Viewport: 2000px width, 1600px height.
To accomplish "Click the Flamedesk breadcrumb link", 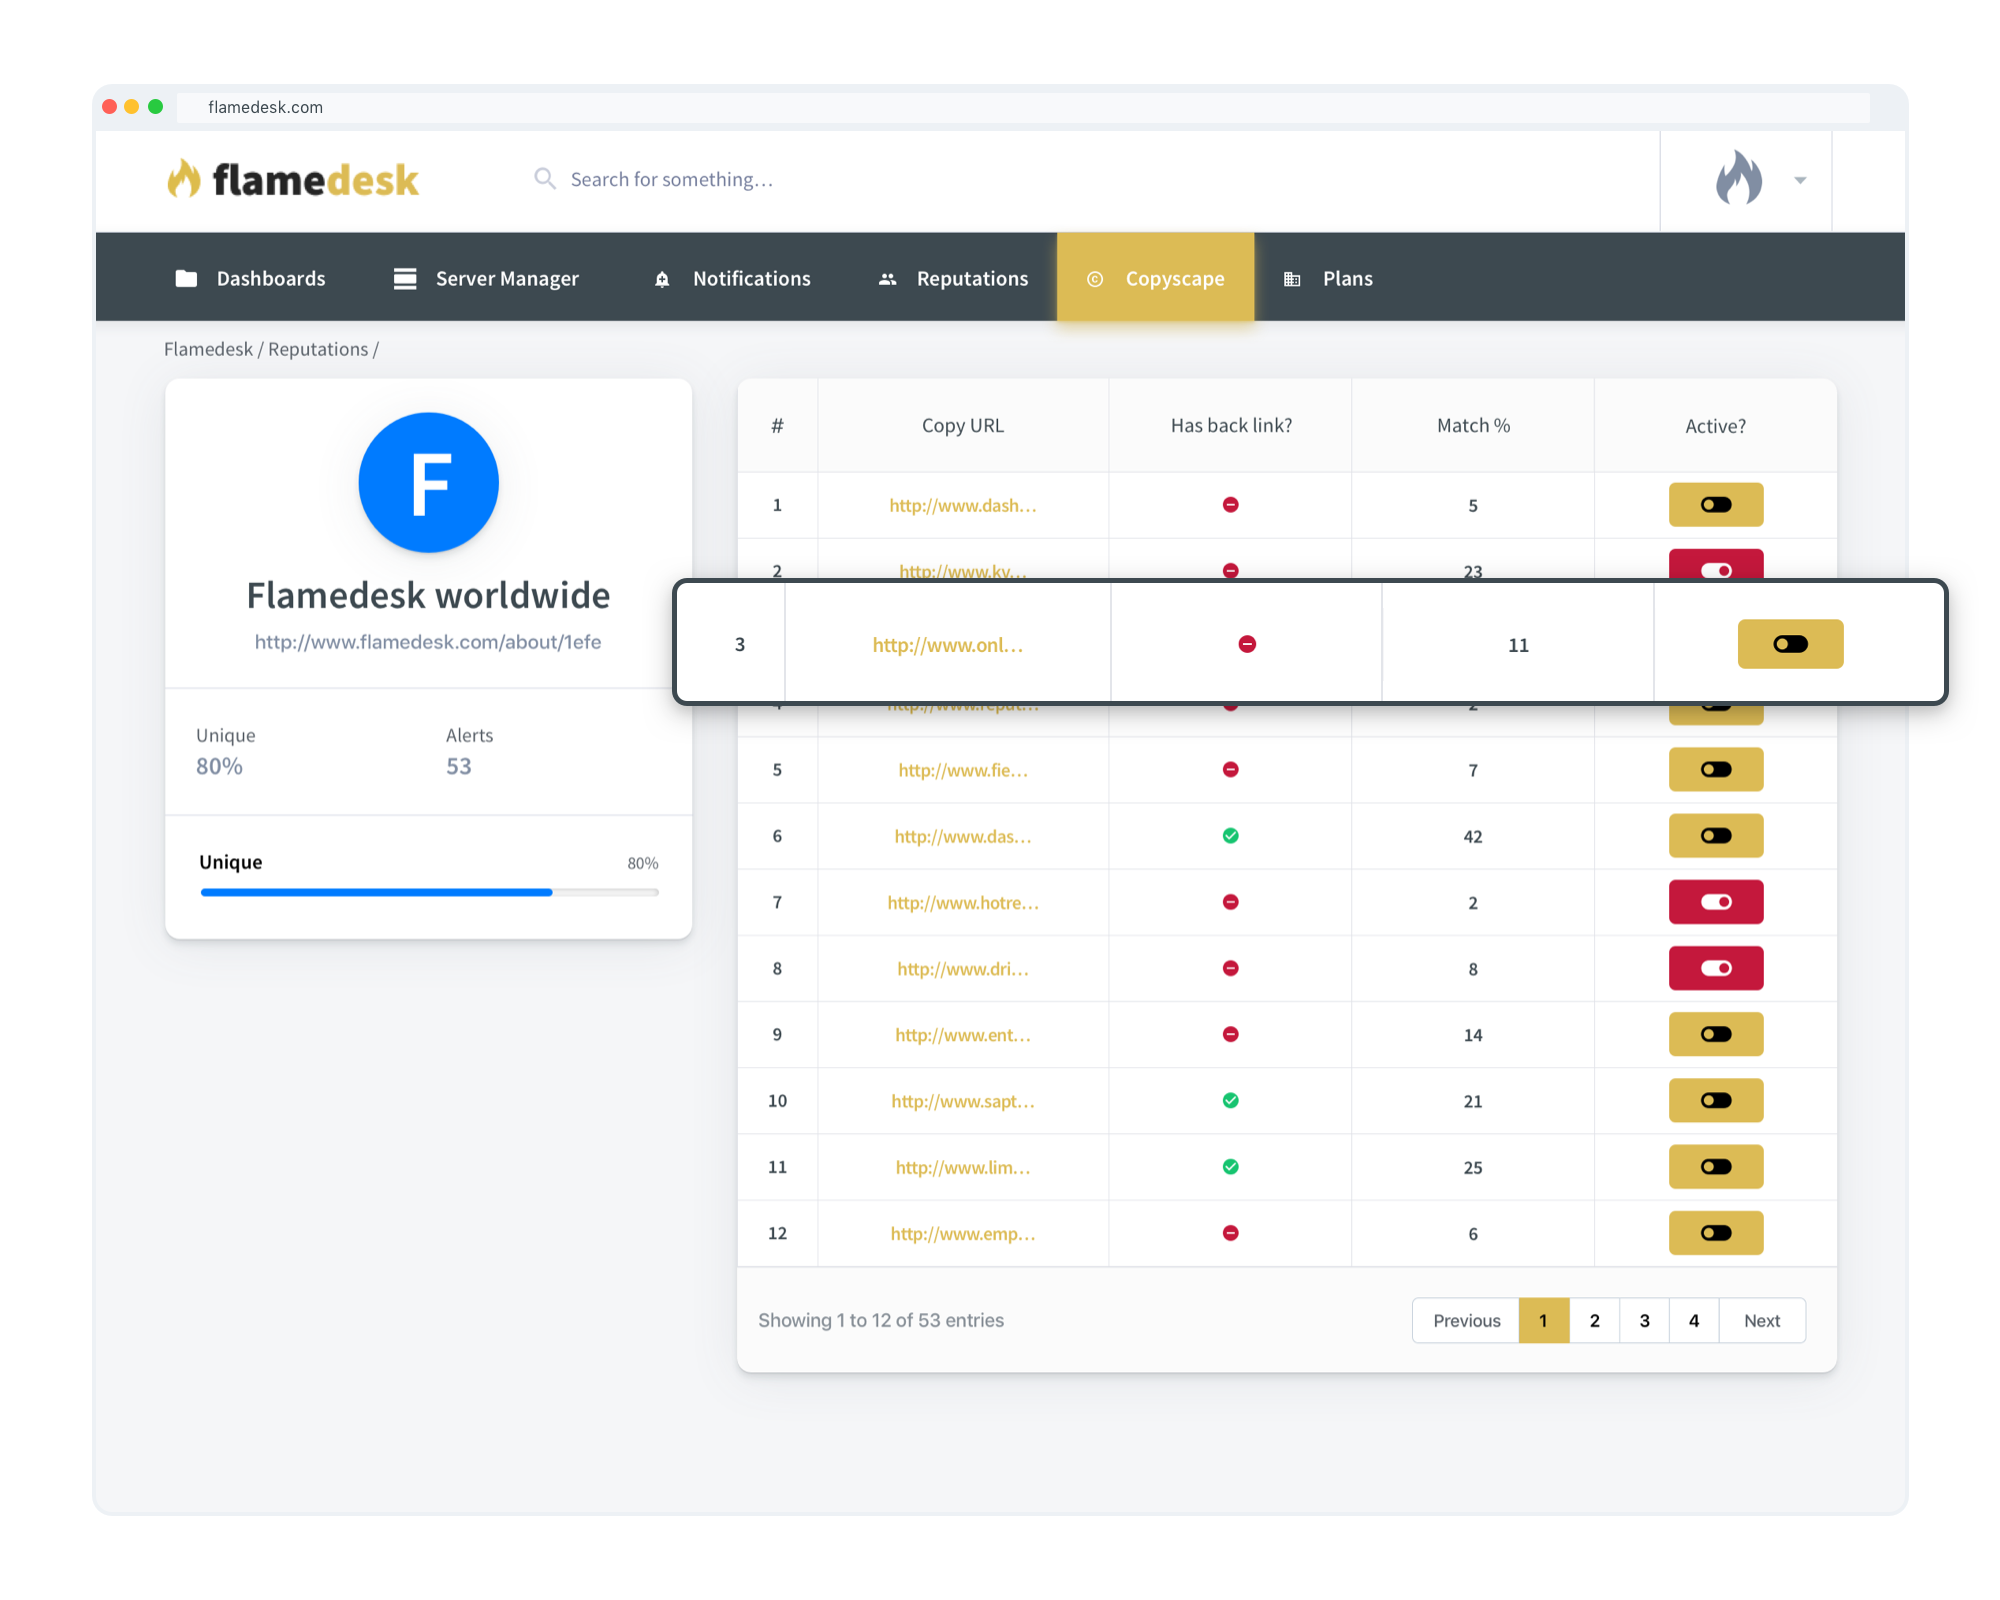I will click(x=208, y=349).
